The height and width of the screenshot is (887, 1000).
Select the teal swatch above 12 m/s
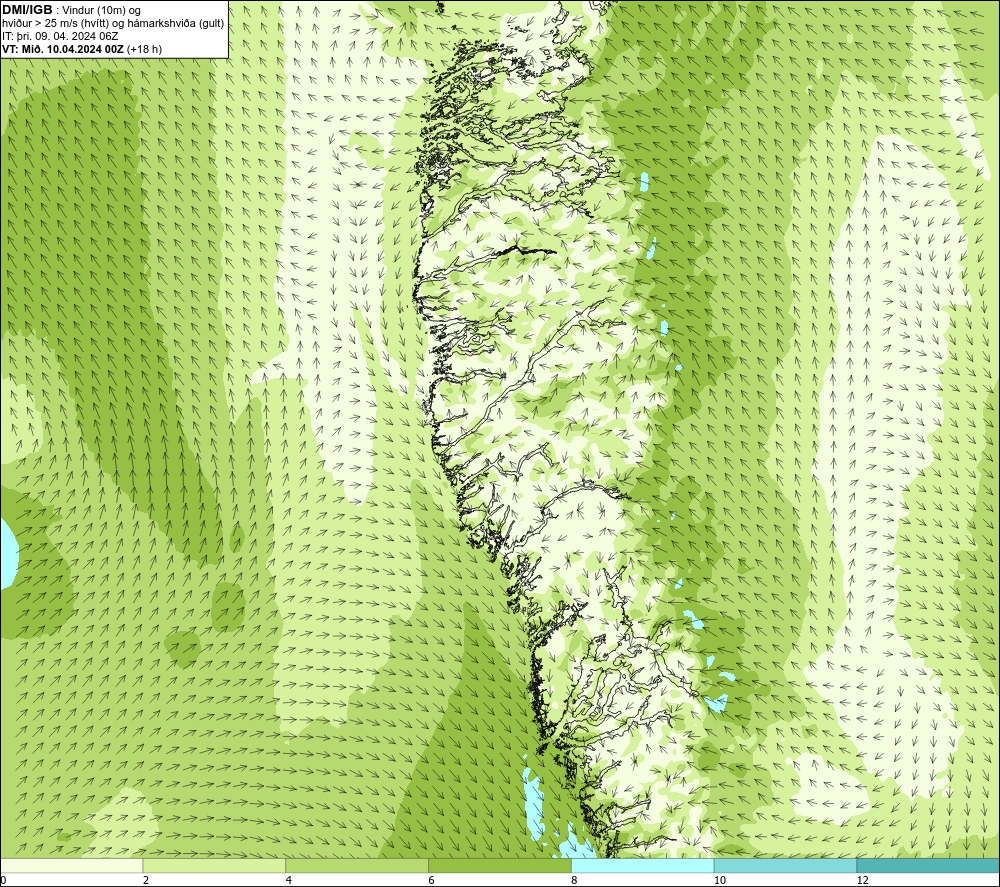click(x=929, y=865)
